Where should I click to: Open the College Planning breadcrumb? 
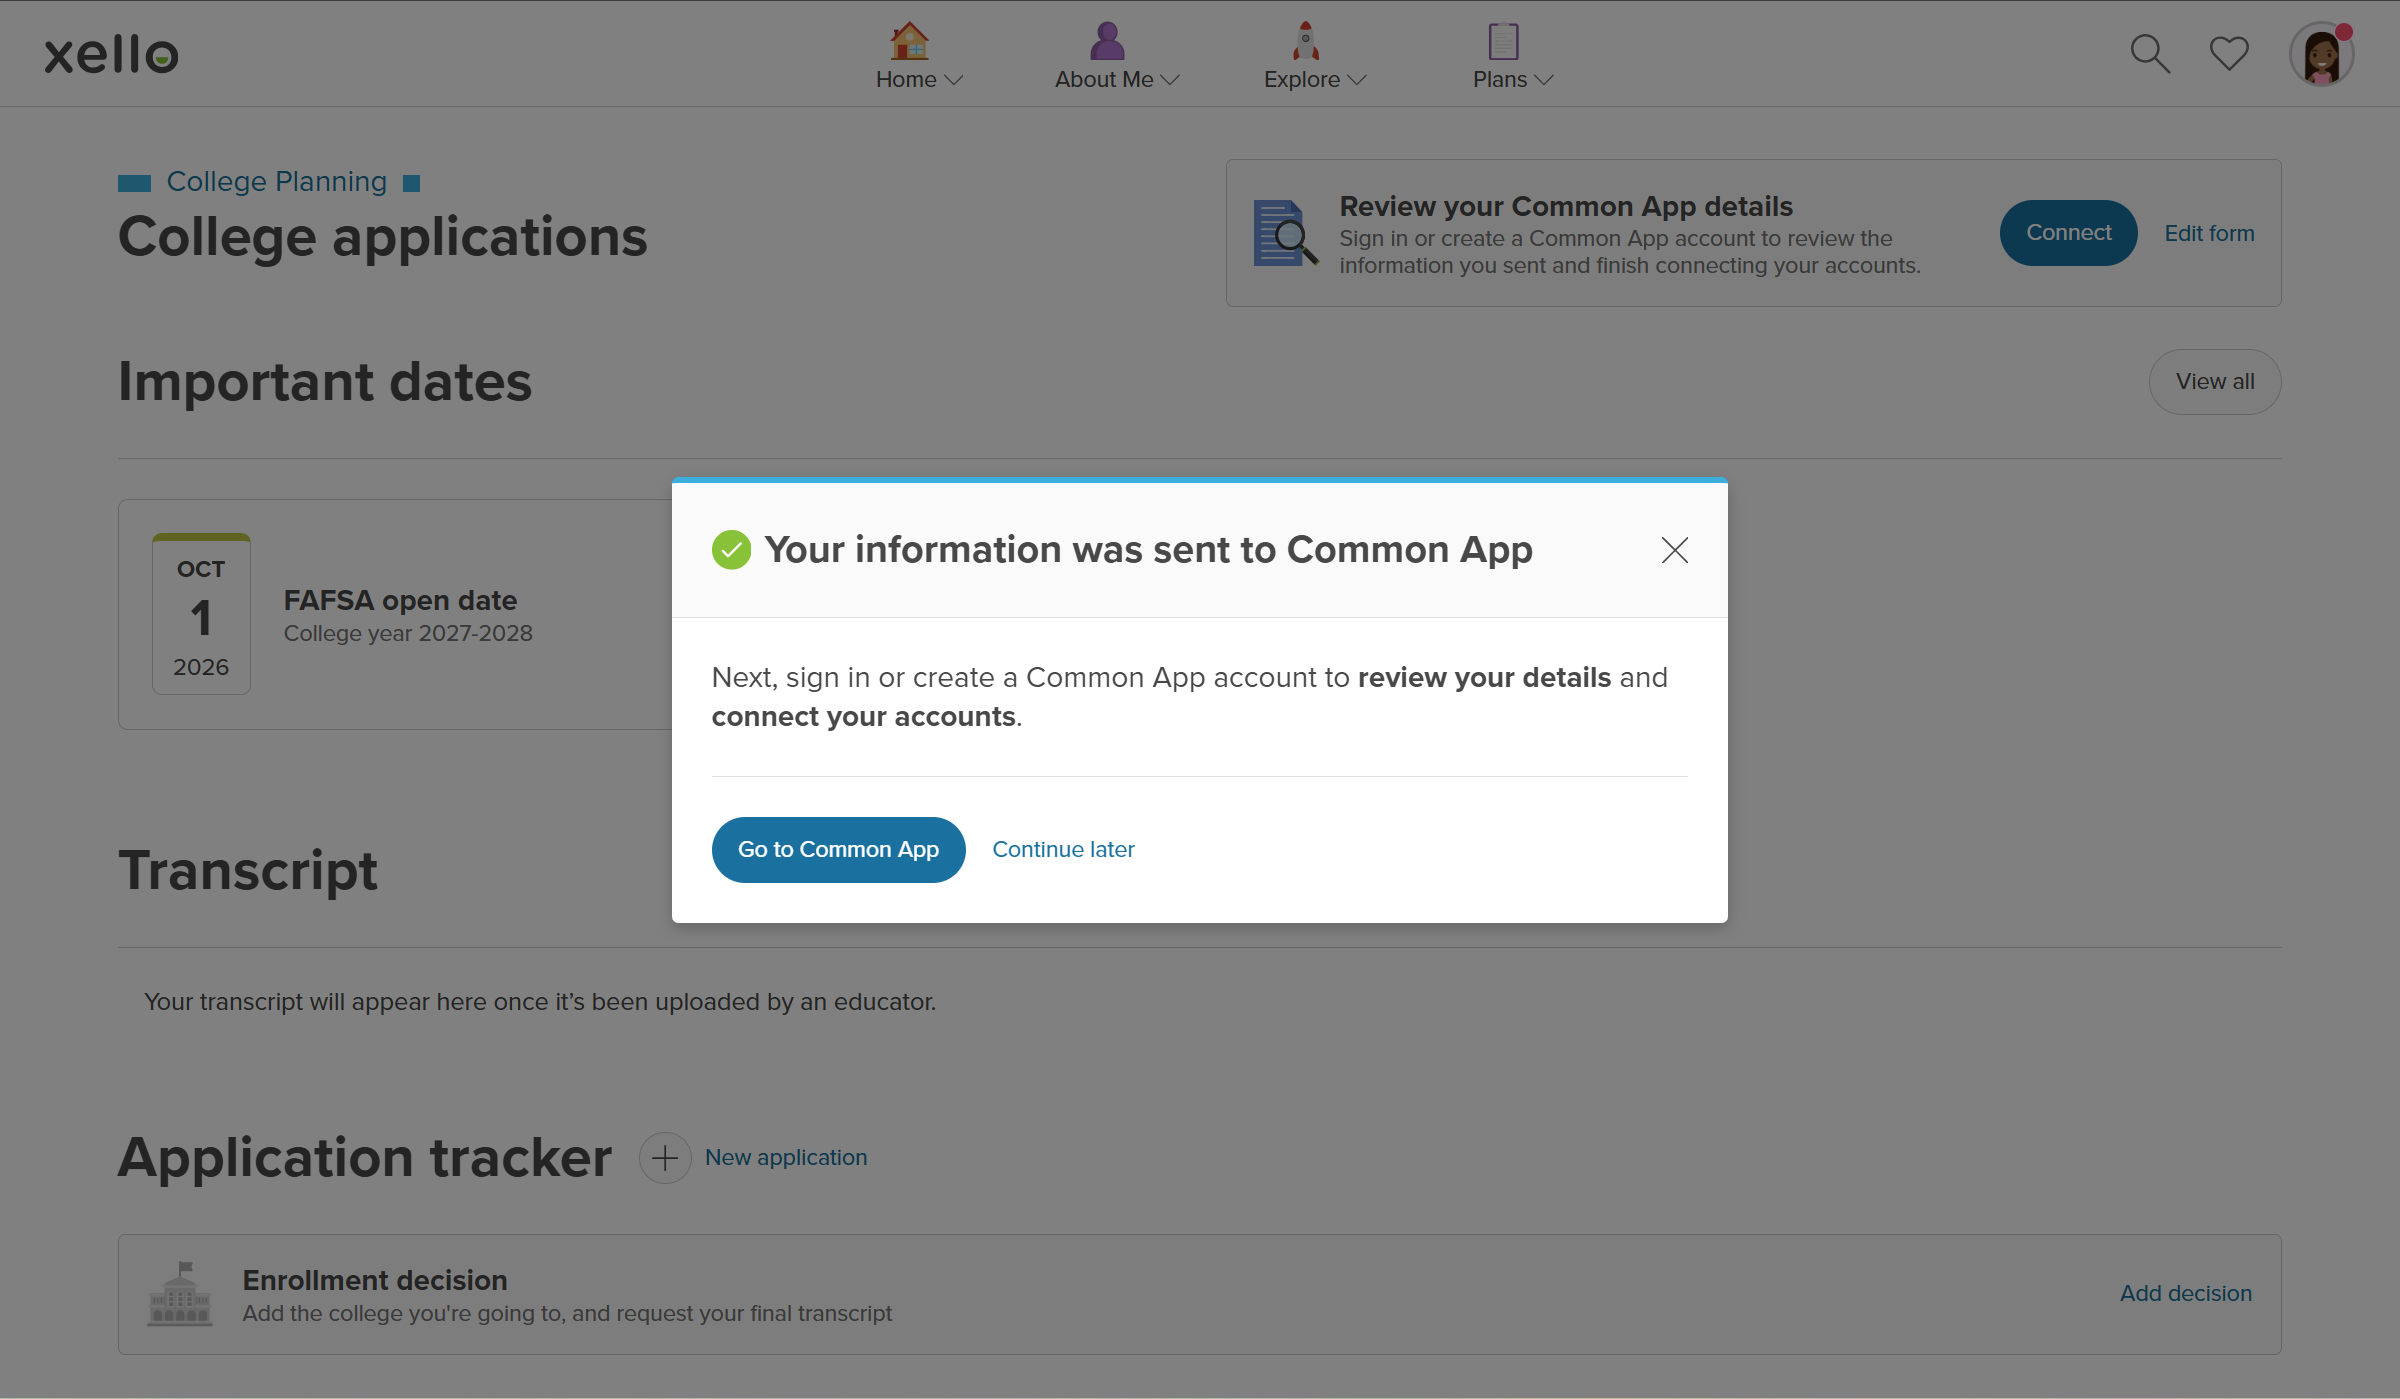pyautogui.click(x=276, y=182)
